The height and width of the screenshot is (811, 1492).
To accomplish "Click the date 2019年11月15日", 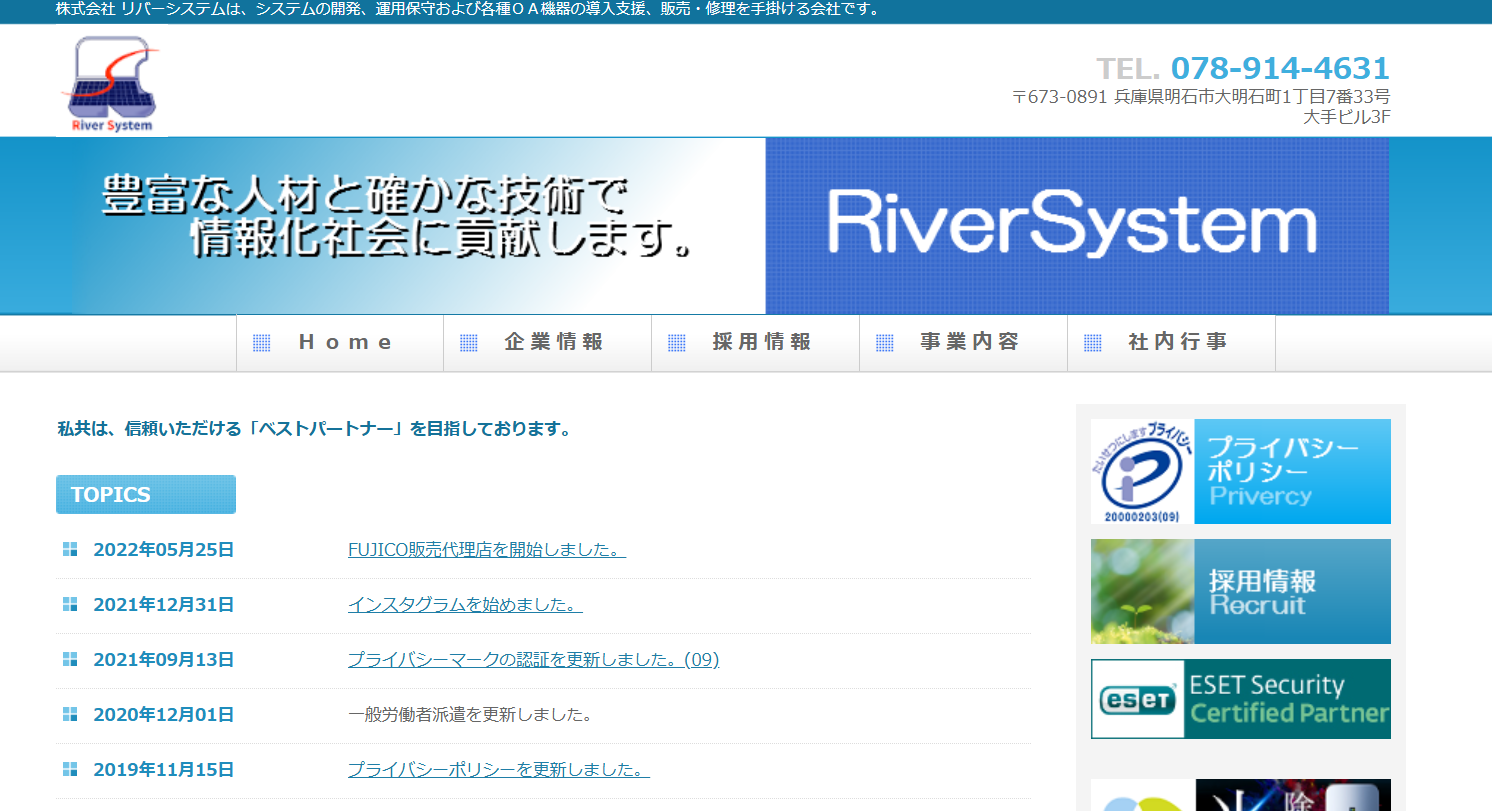I will [164, 769].
